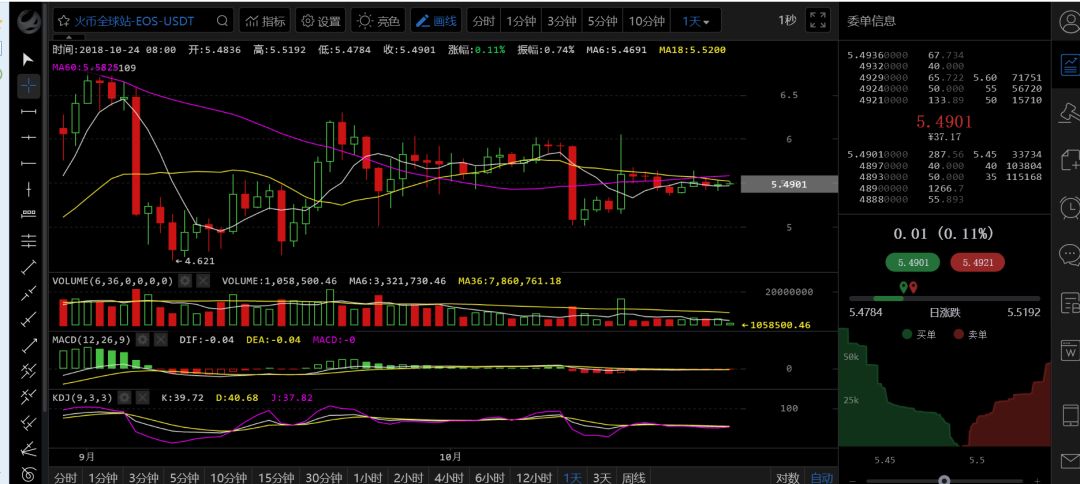
Task: Toggle 买单 buy orders in depth legend
Action: point(918,335)
